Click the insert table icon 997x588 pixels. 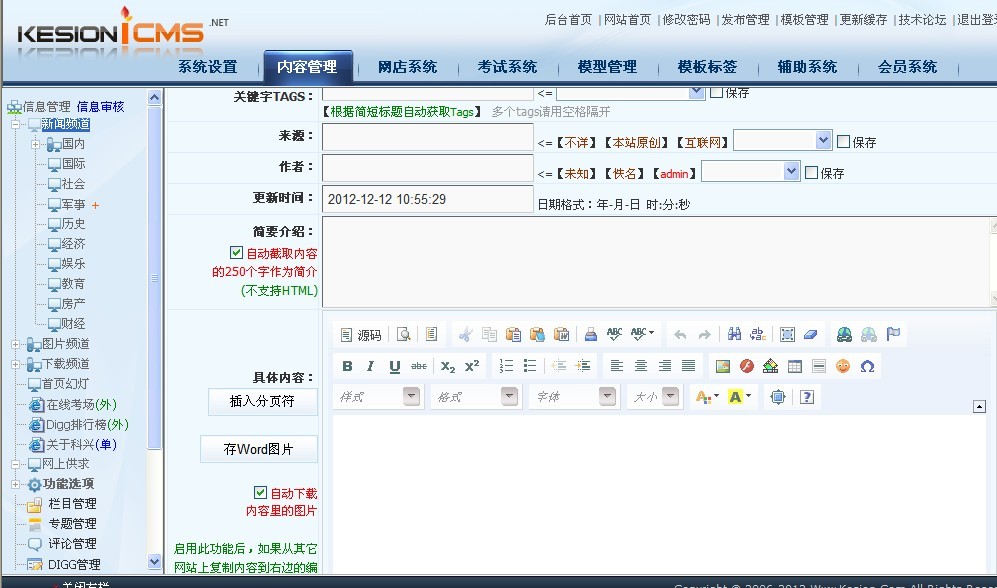(x=797, y=366)
